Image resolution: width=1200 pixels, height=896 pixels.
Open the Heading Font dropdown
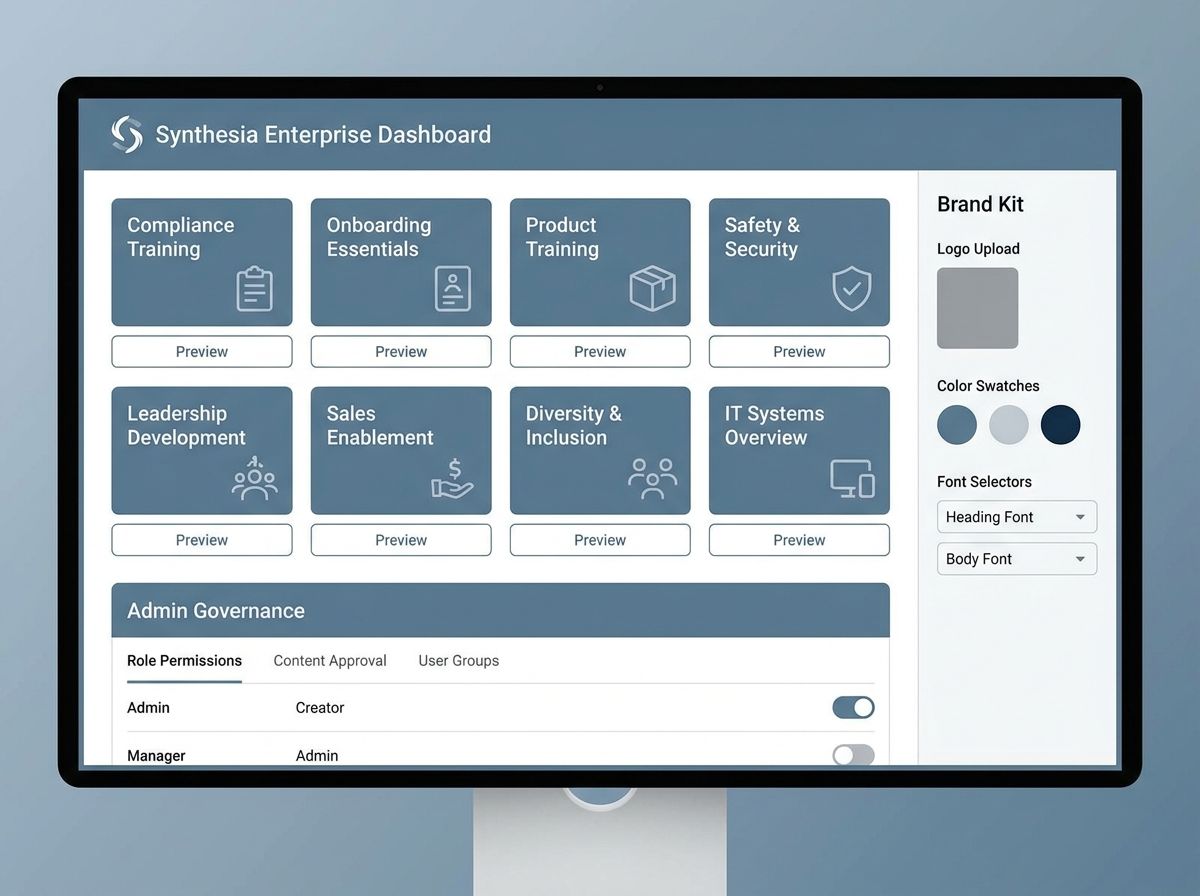tap(1017, 517)
